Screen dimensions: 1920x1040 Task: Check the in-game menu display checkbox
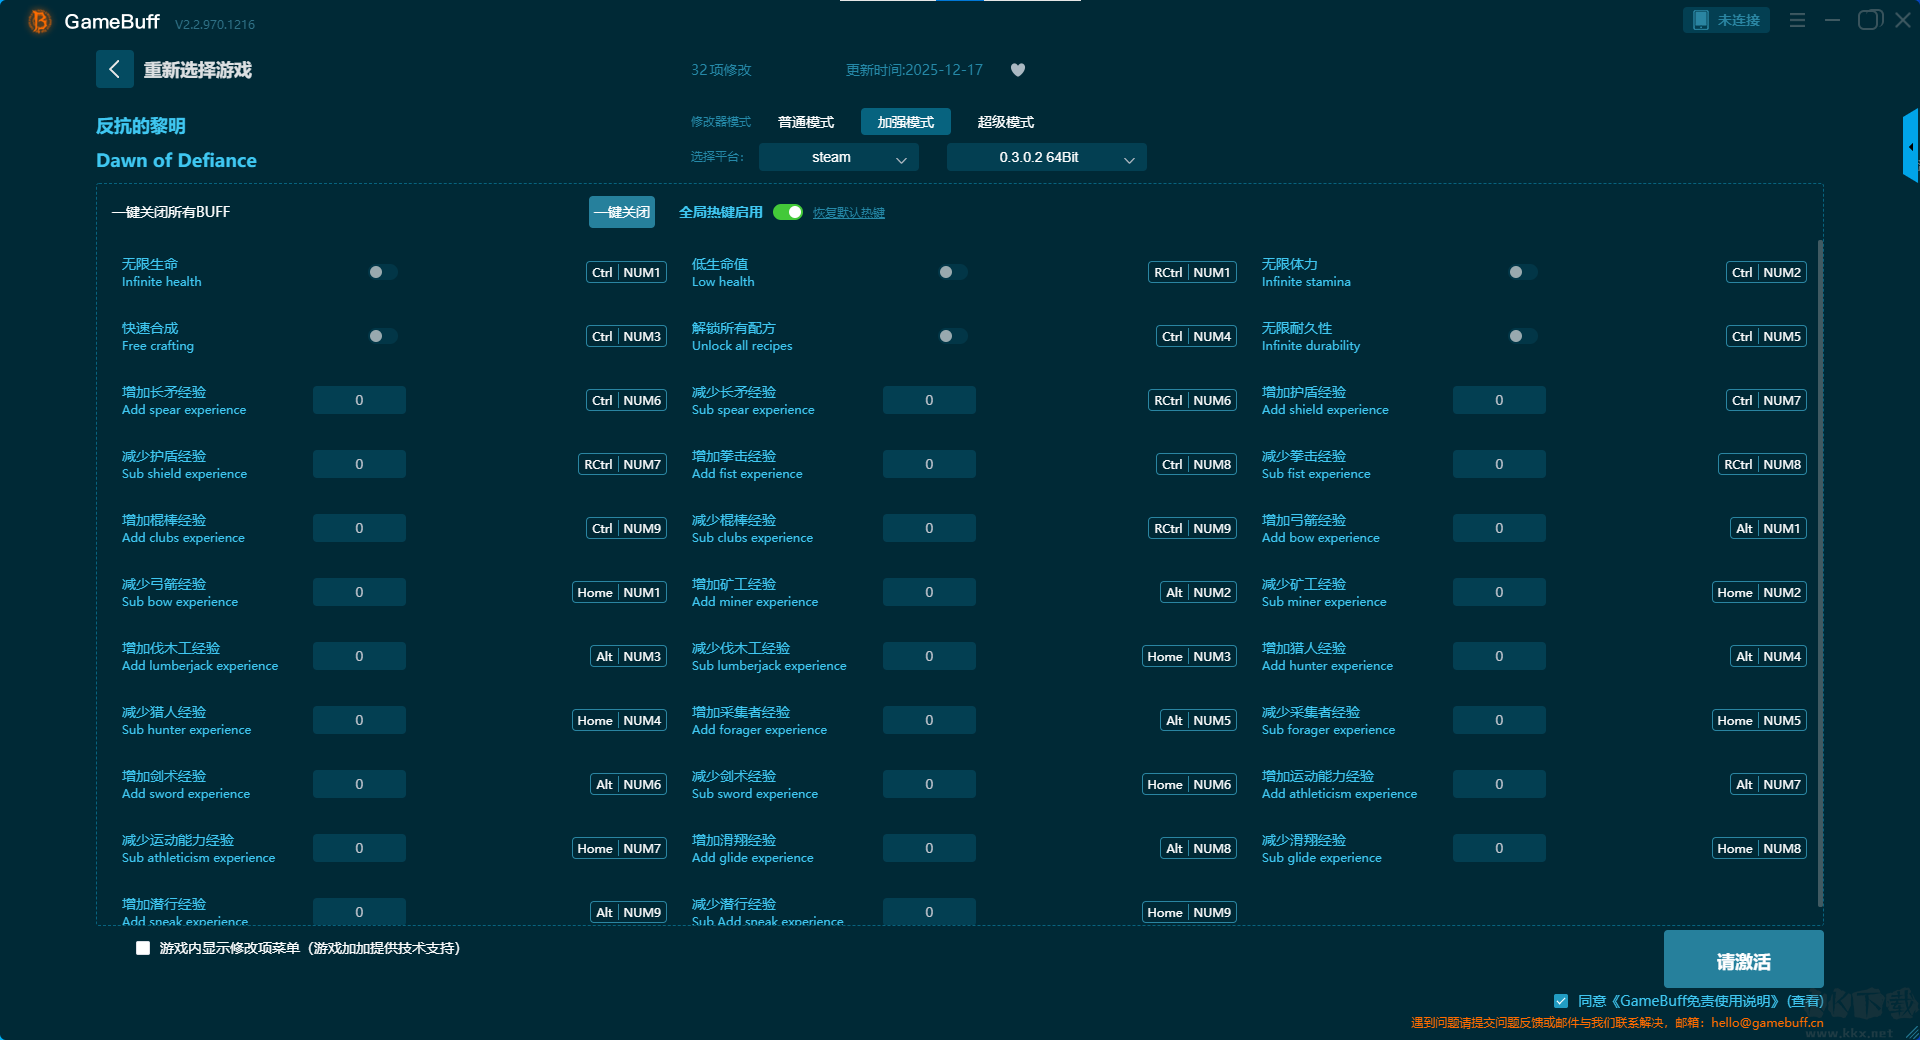point(143,948)
